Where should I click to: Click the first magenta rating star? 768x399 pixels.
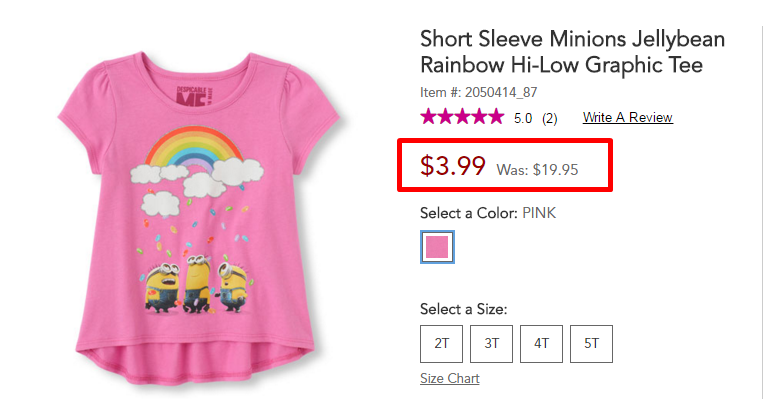[x=429, y=117]
